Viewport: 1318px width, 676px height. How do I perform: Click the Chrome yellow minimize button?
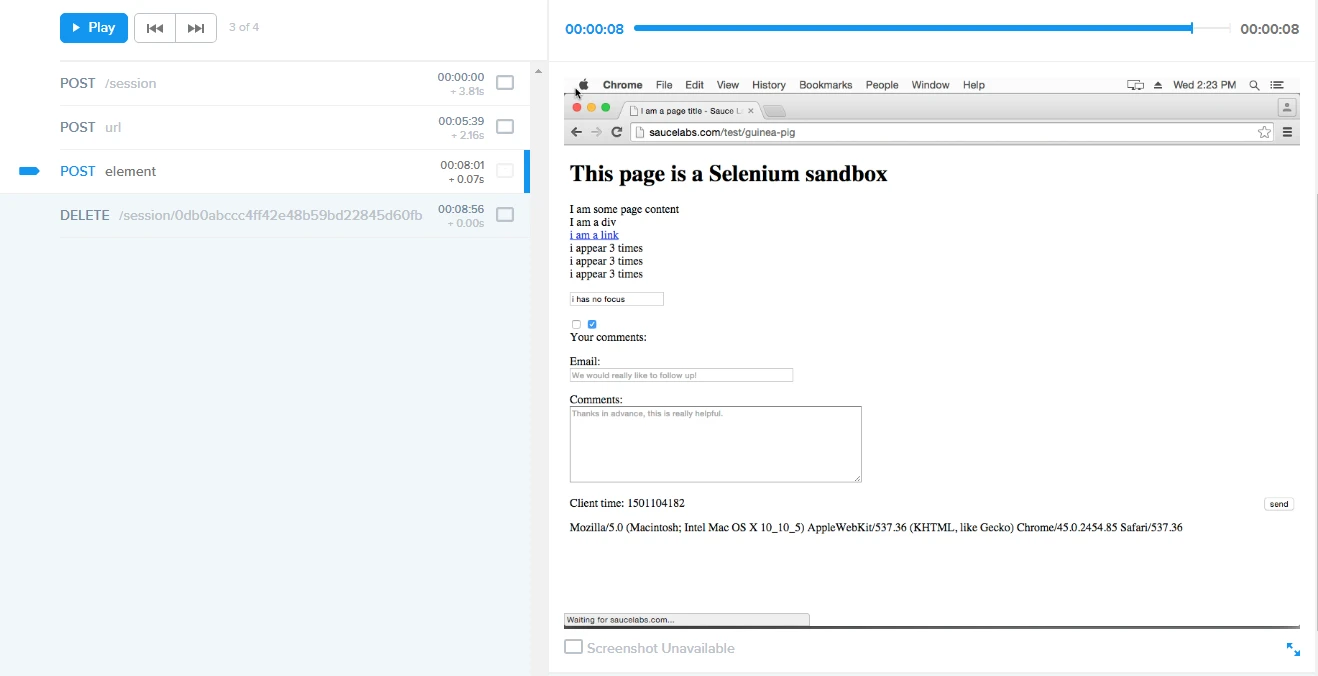point(591,107)
